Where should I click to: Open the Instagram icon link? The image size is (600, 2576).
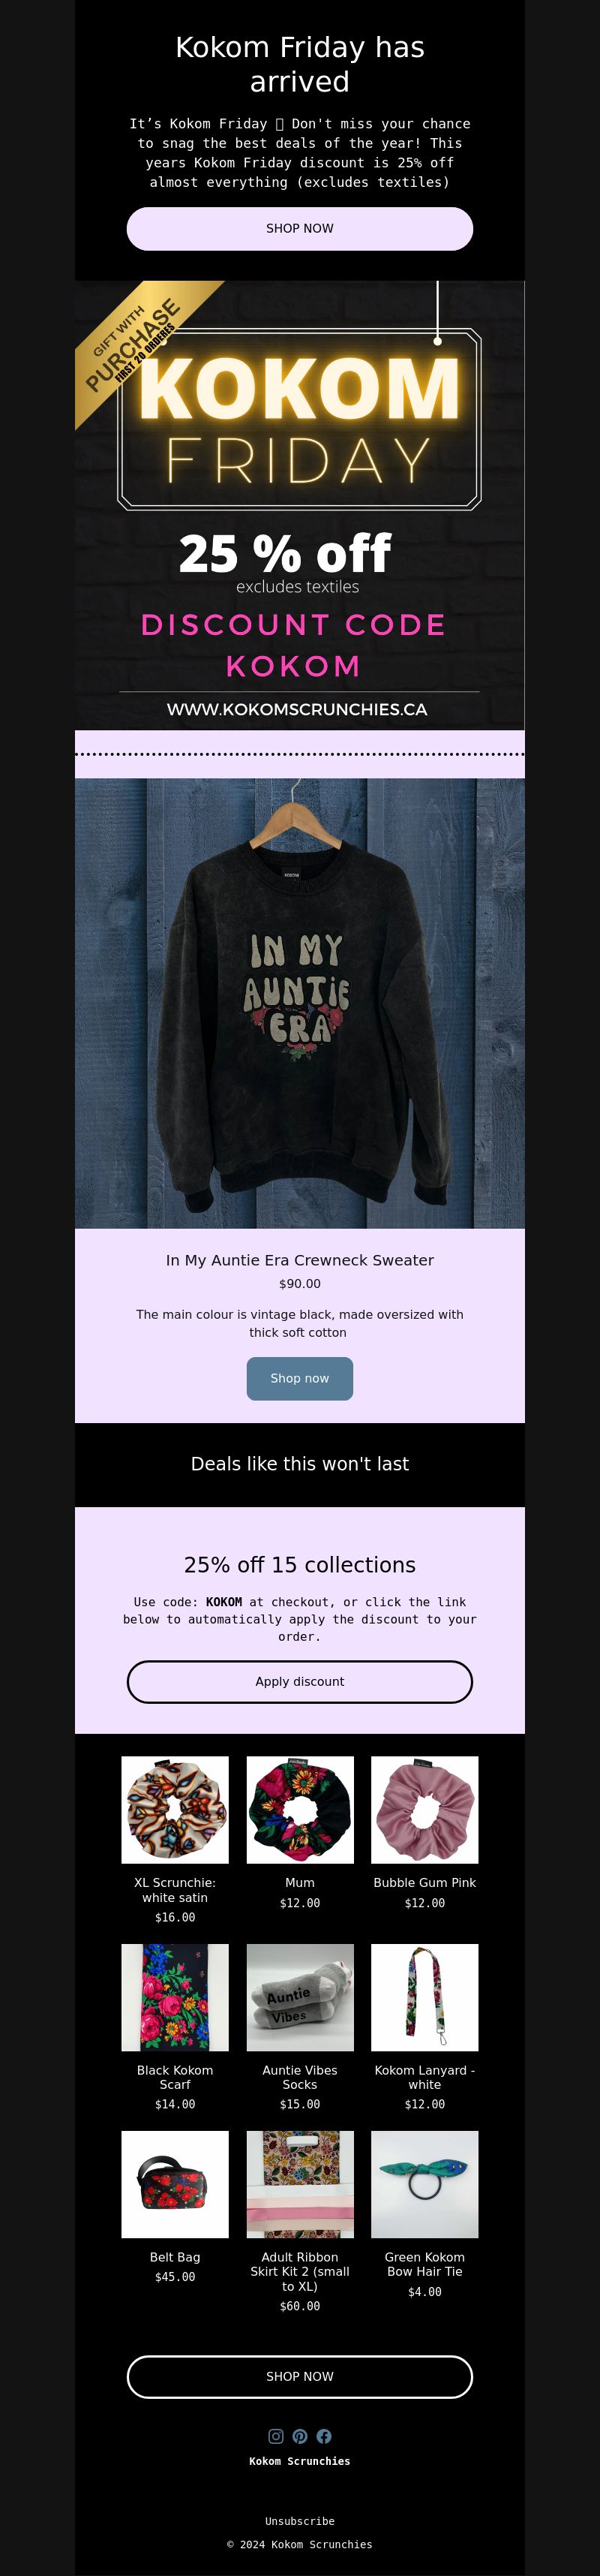[276, 2436]
